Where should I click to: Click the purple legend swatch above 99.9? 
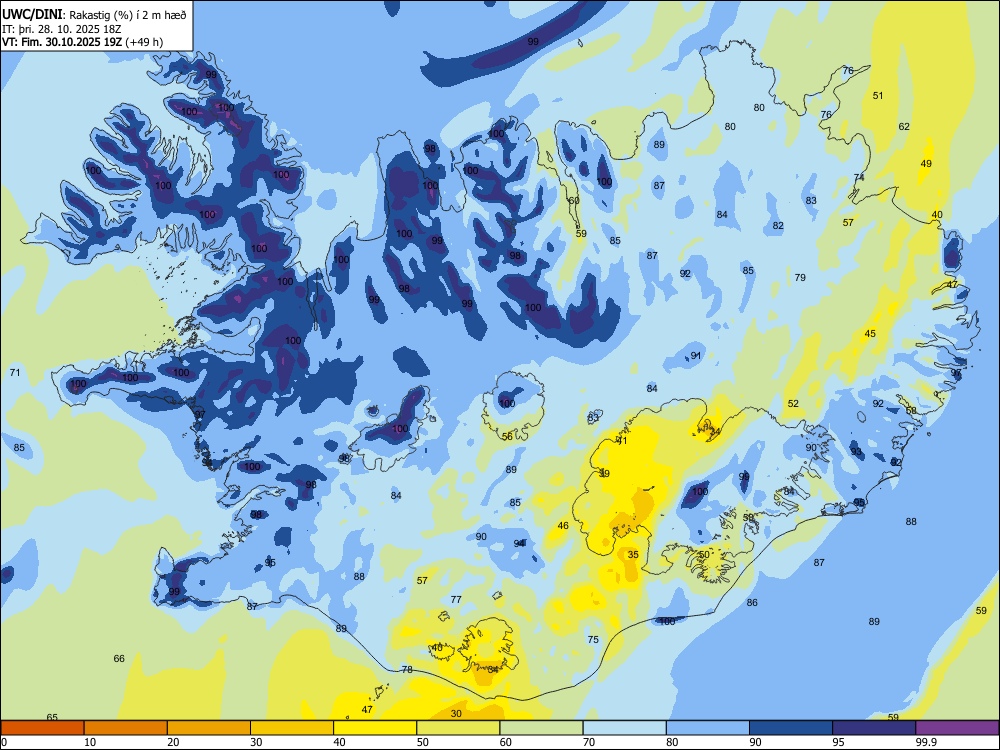click(957, 728)
